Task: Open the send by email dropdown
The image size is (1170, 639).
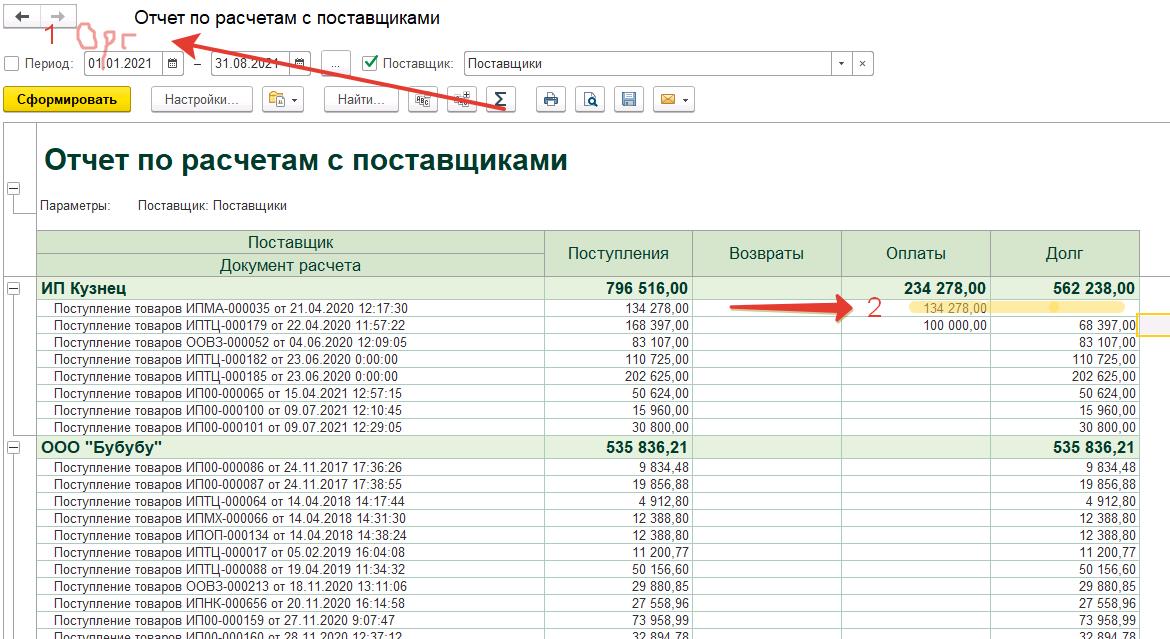Action: pyautogui.click(x=673, y=99)
